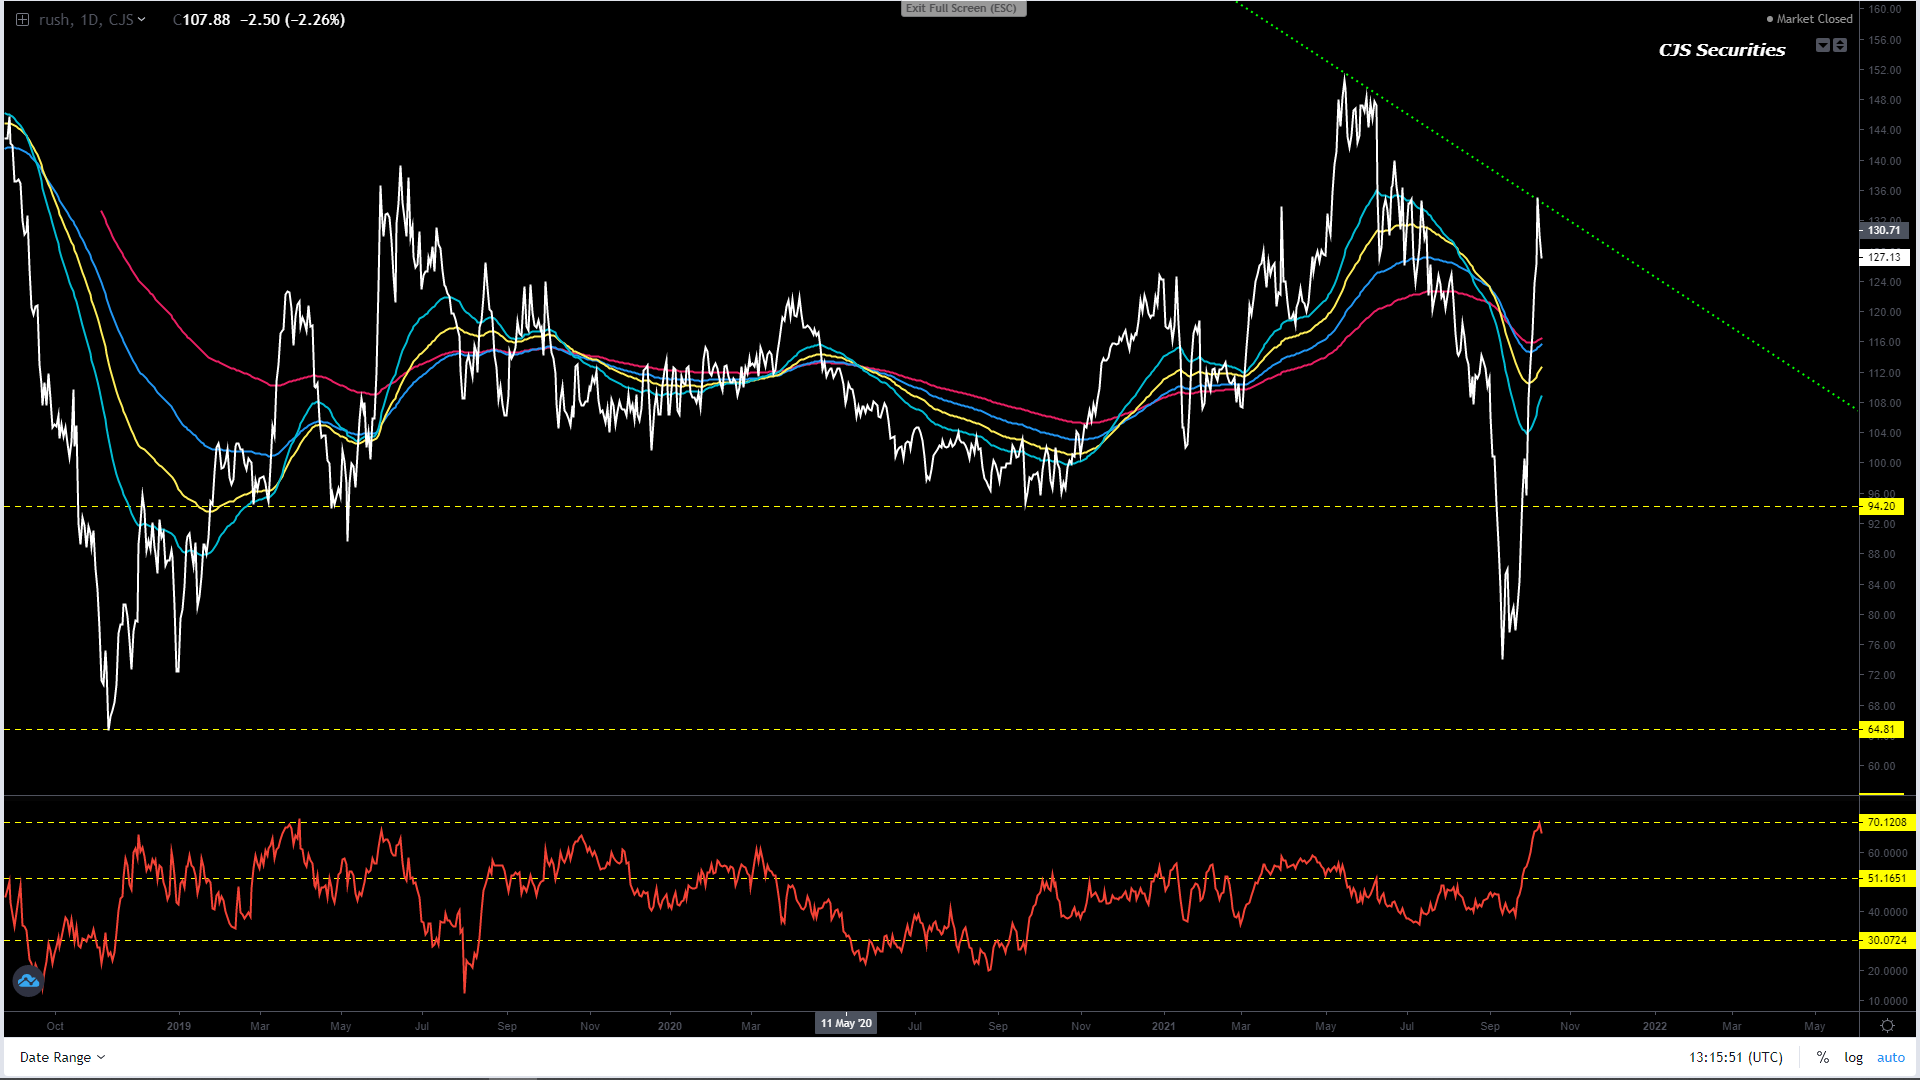1920x1080 pixels.
Task: Open chart settings gear icon
Action: (x=1887, y=1026)
